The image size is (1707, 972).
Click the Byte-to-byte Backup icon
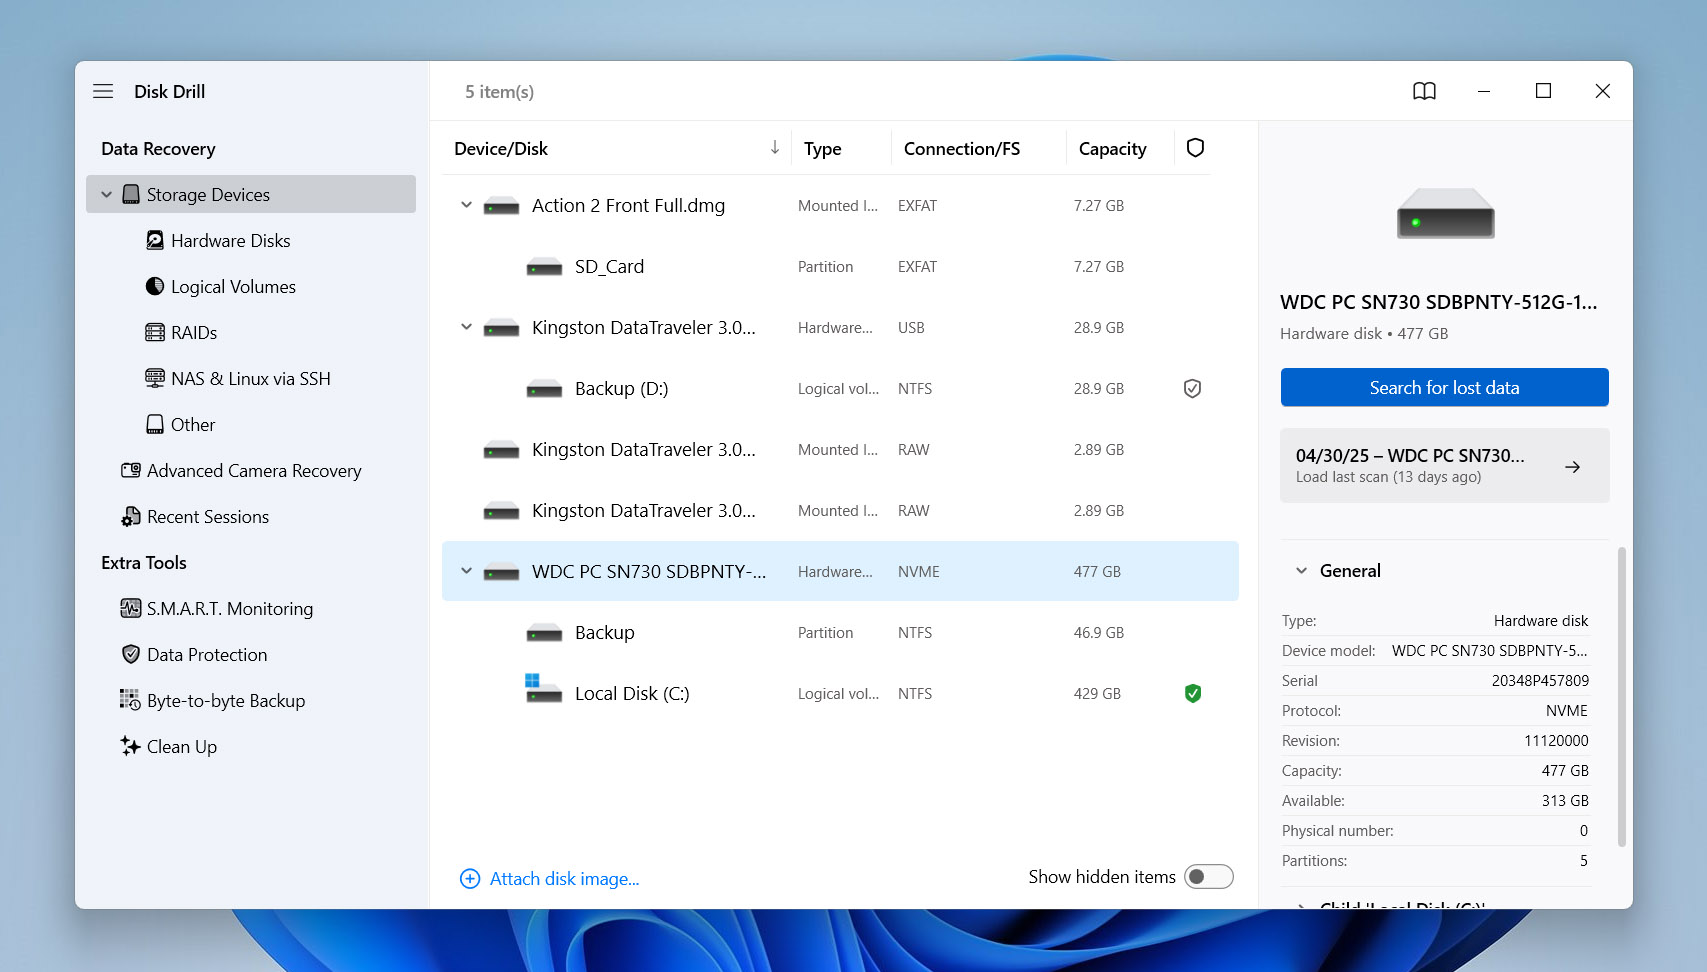pyautogui.click(x=131, y=700)
